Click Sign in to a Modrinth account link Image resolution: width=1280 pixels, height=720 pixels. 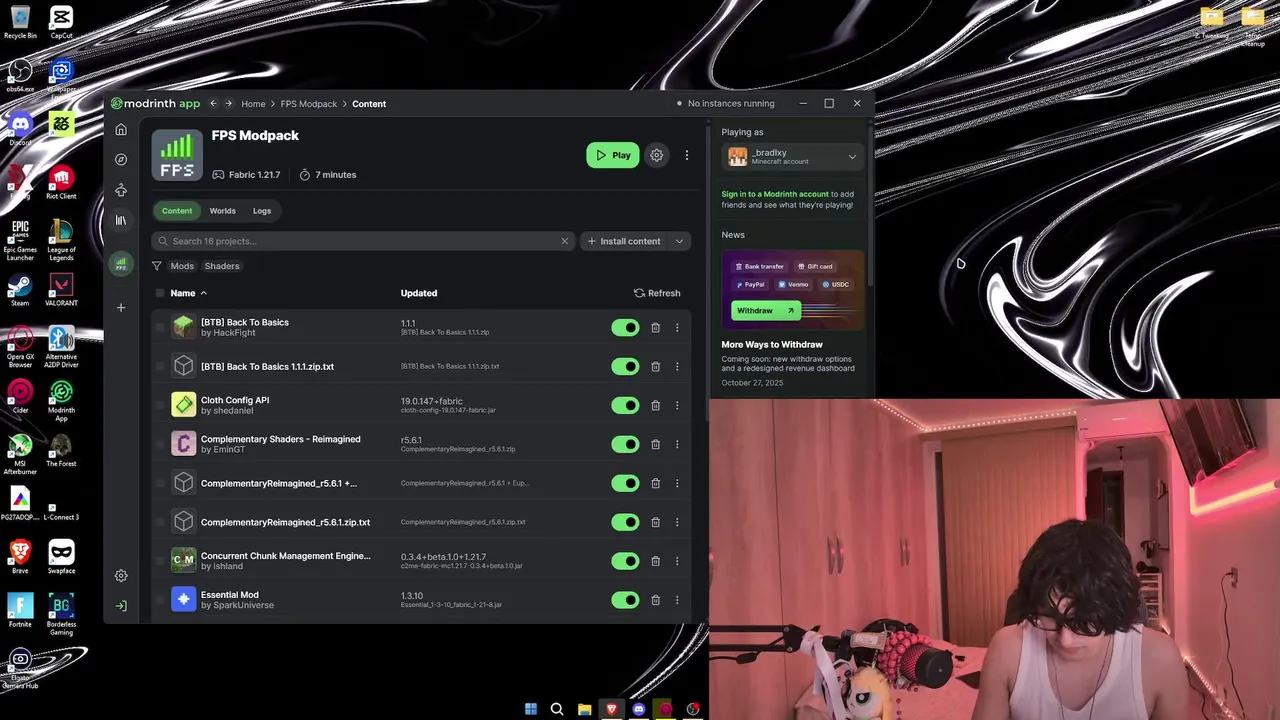[x=775, y=194]
